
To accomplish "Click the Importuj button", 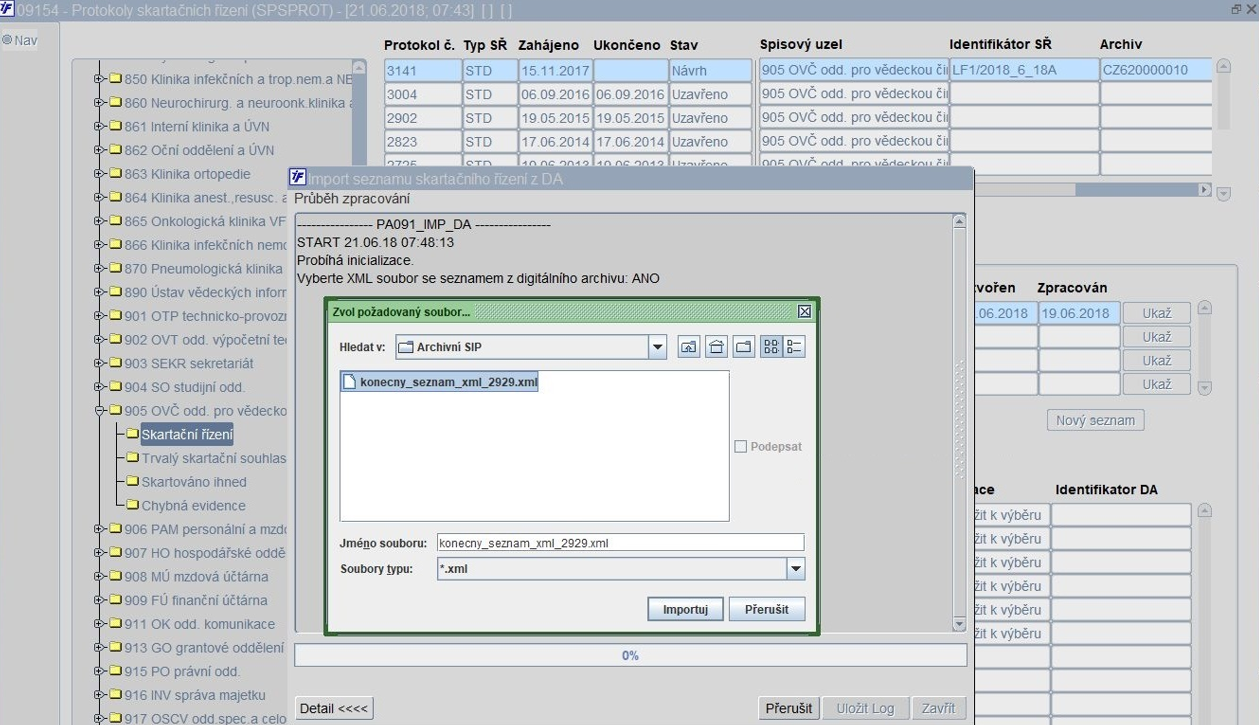I will point(685,609).
